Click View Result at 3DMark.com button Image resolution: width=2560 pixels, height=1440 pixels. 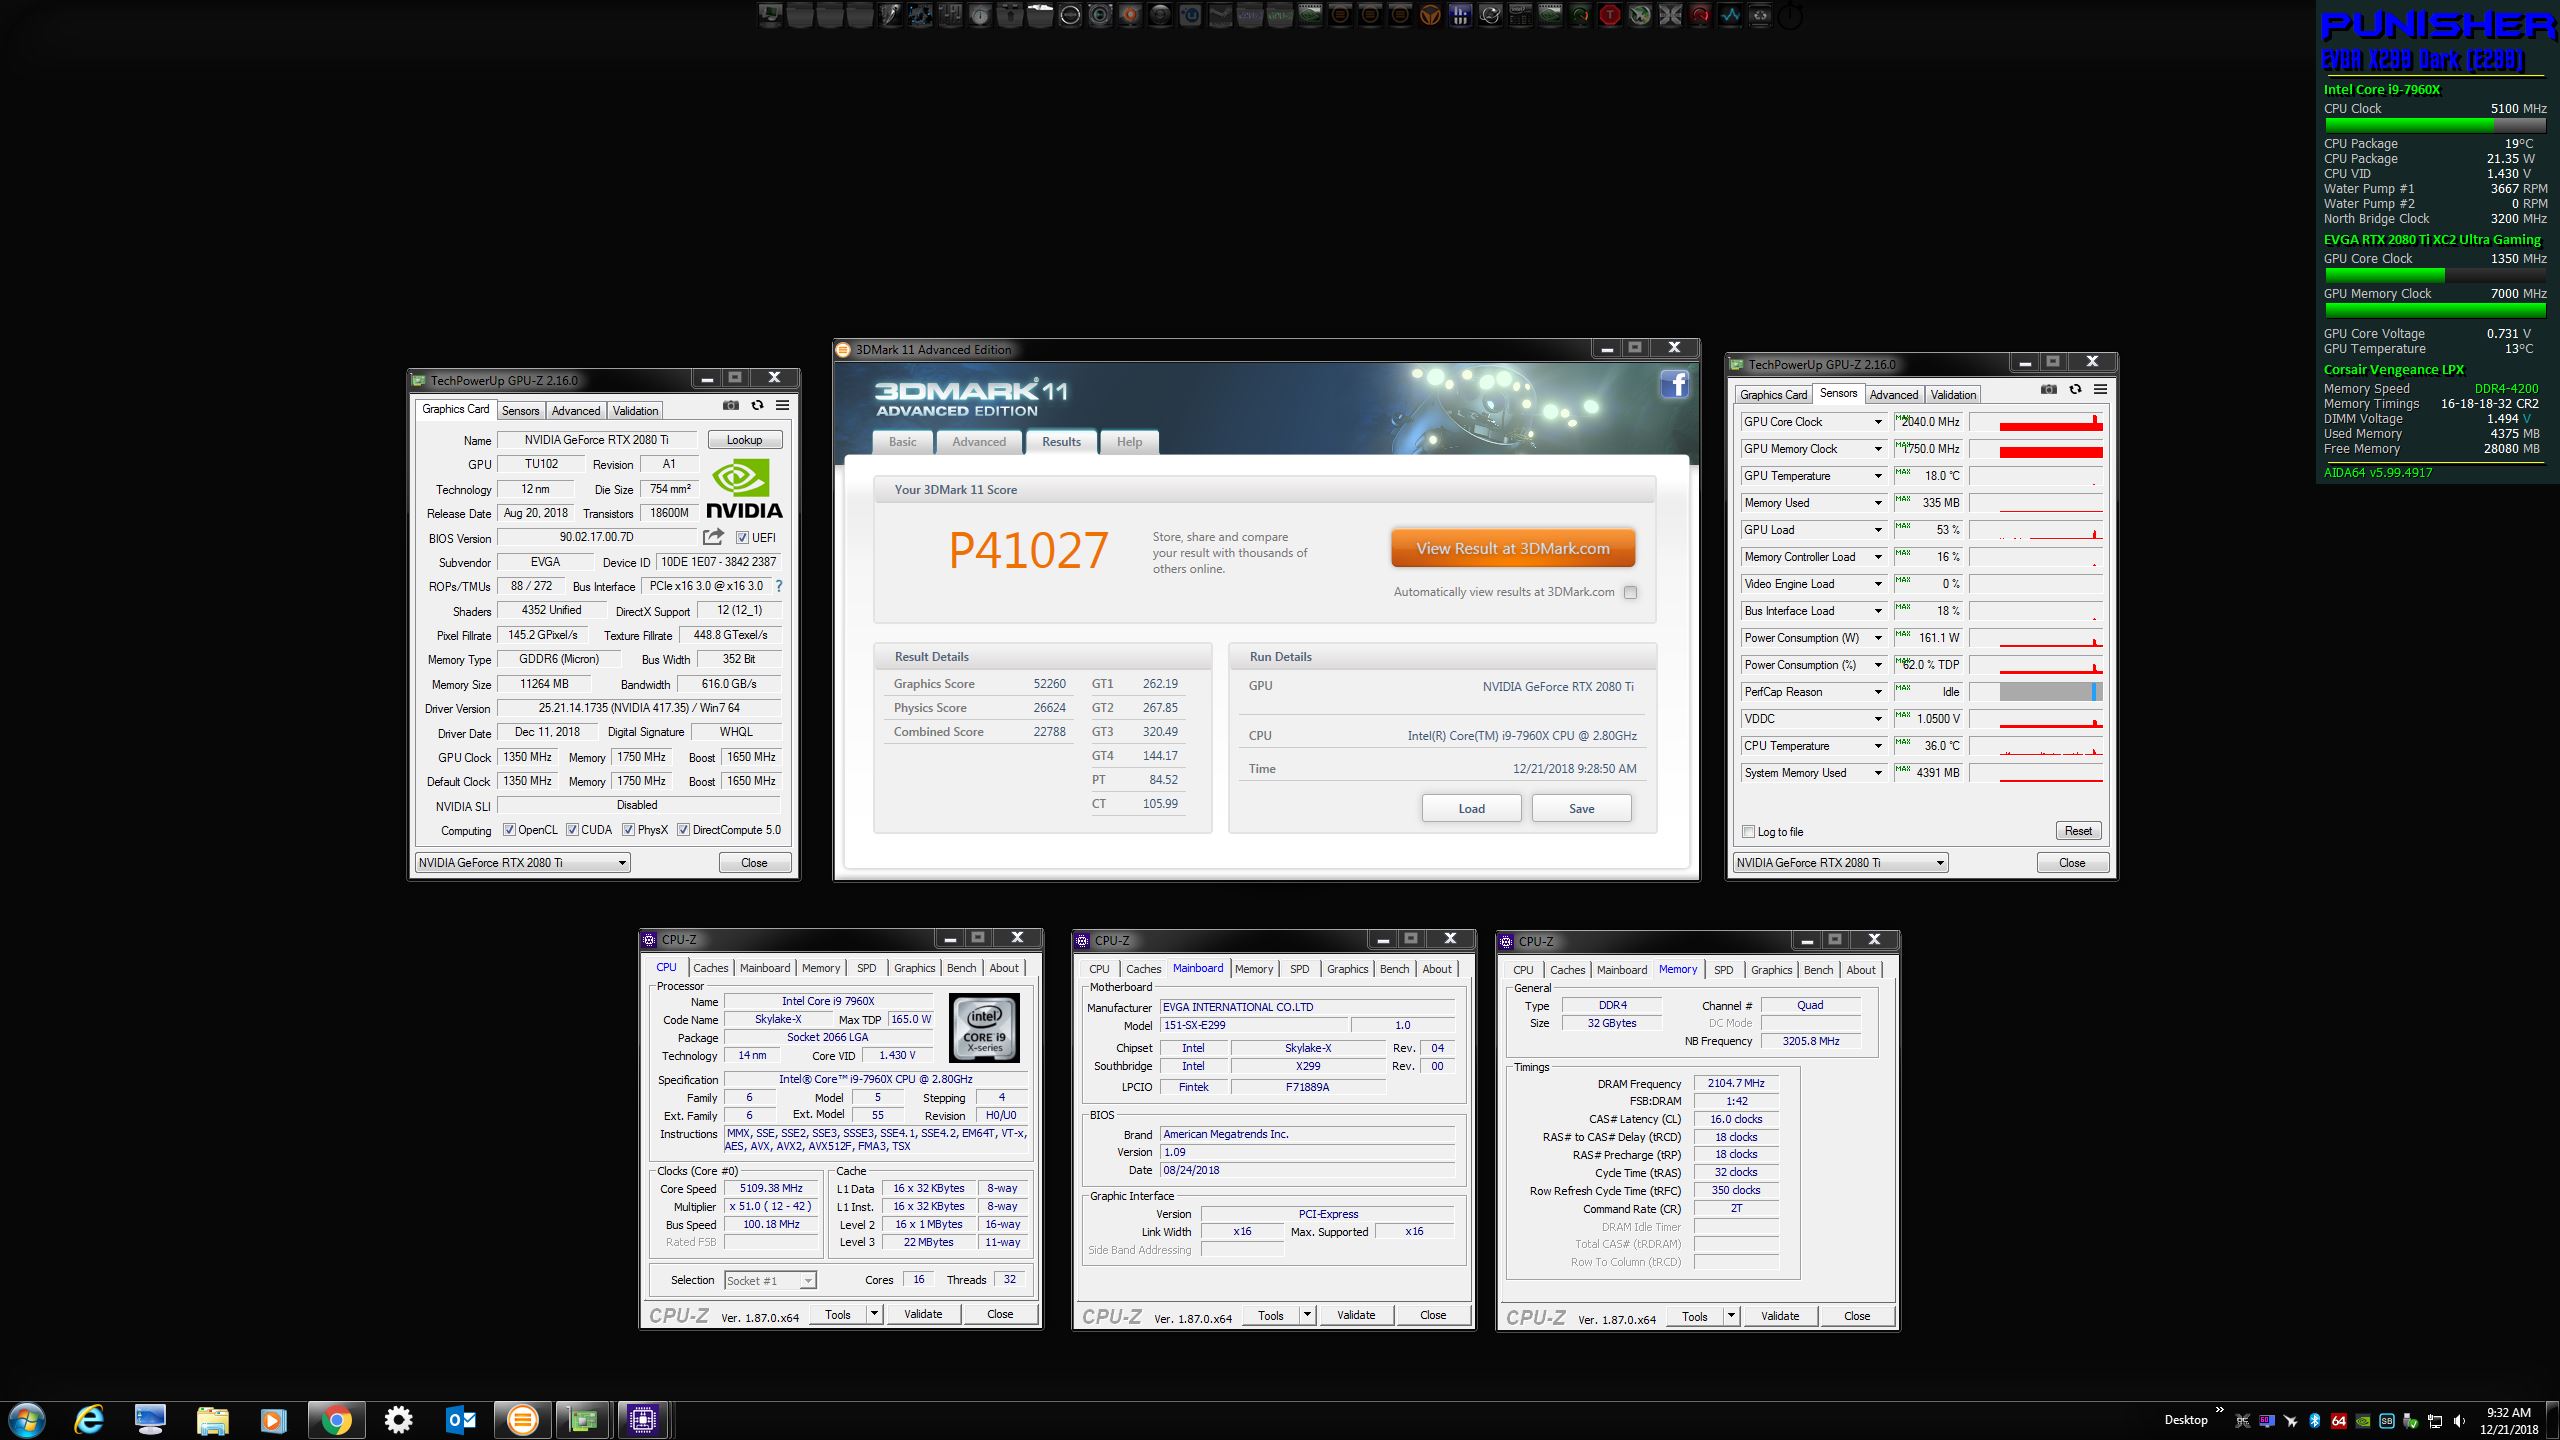tap(1512, 548)
